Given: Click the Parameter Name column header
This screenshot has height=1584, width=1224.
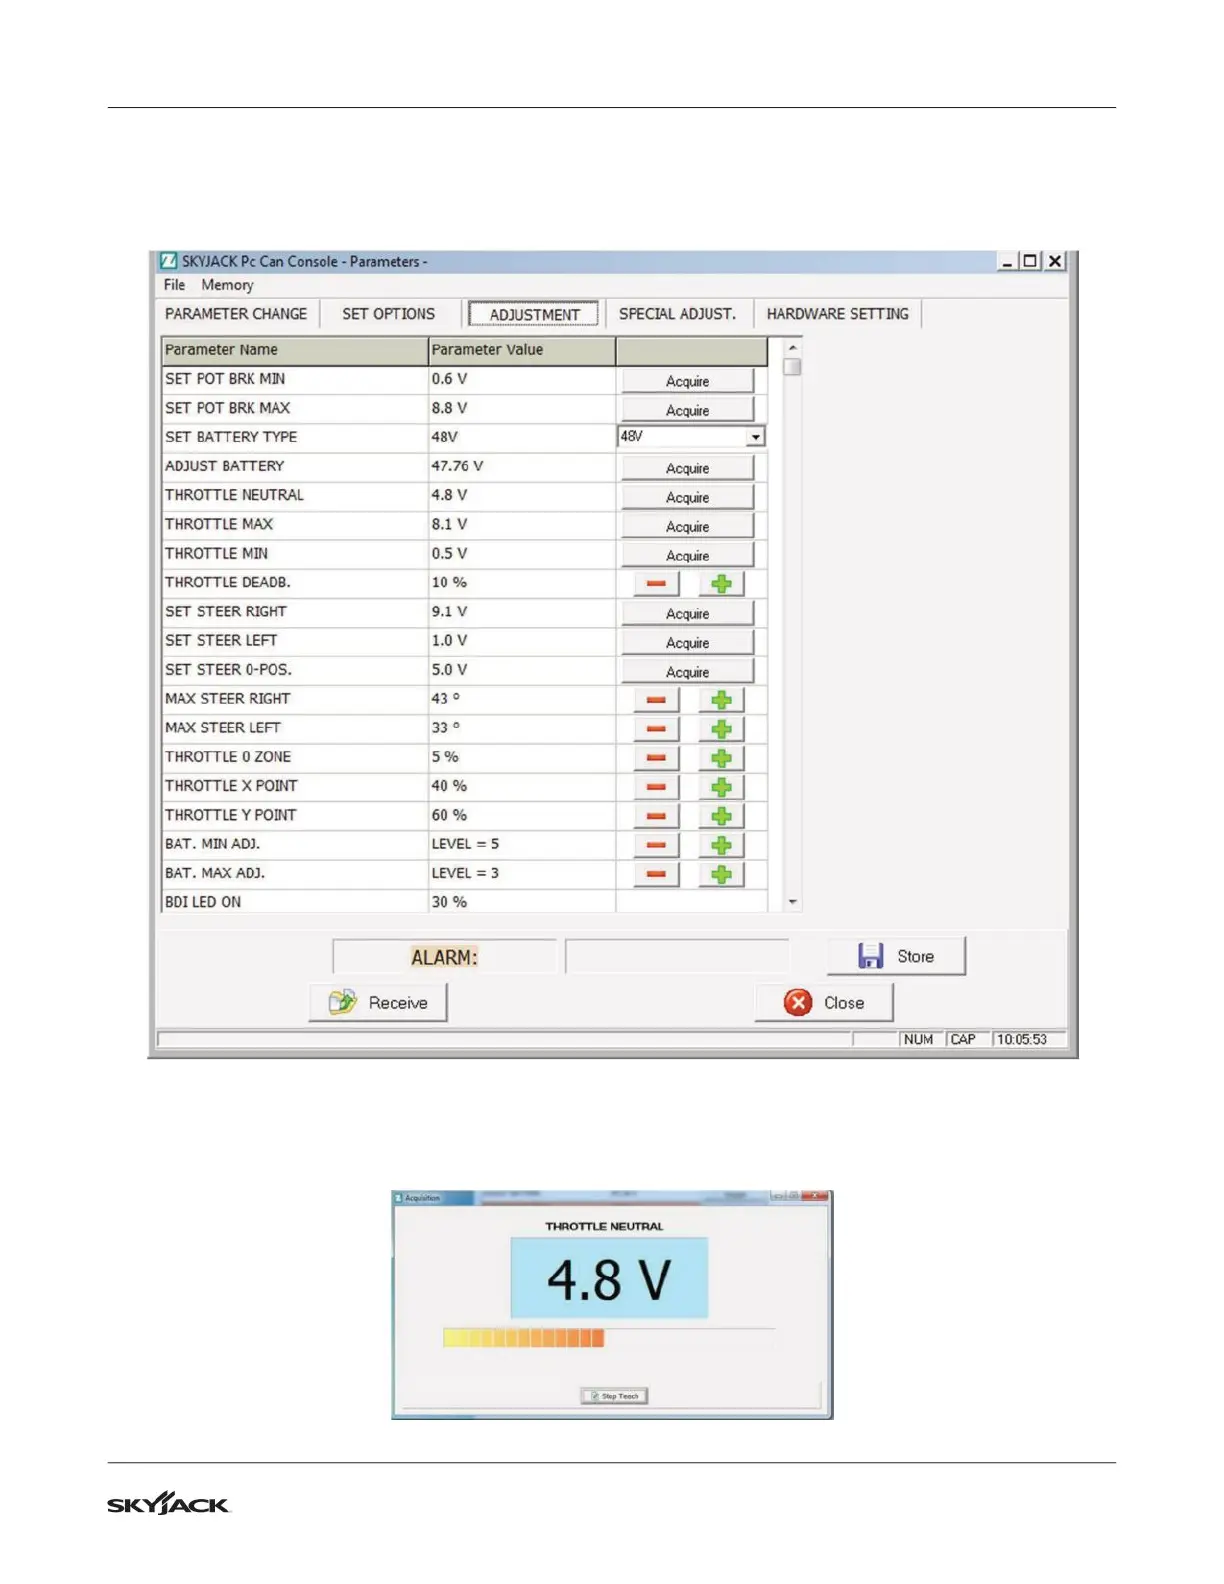Looking at the screenshot, I should (x=294, y=350).
